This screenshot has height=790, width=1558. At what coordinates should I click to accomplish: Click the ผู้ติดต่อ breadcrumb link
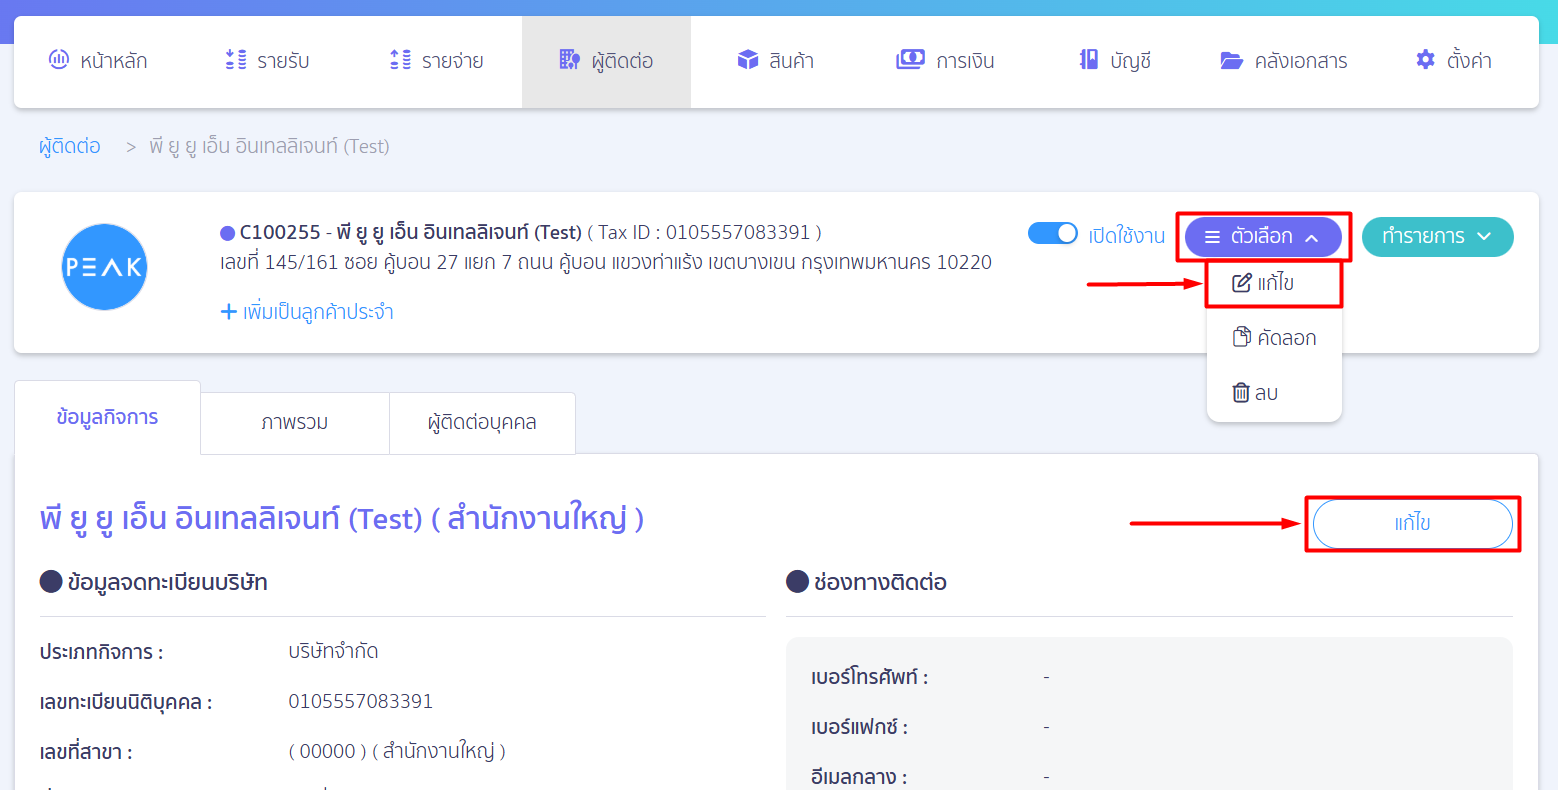(70, 146)
